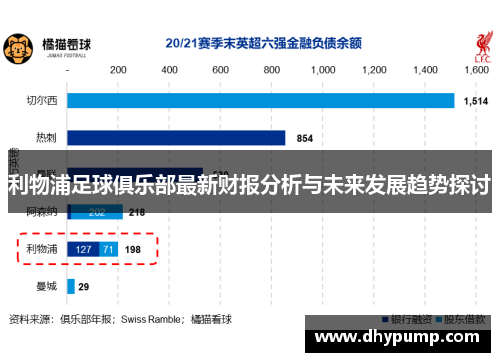
Task: Click the 1,000 axis tick label
Action: tap(323, 70)
